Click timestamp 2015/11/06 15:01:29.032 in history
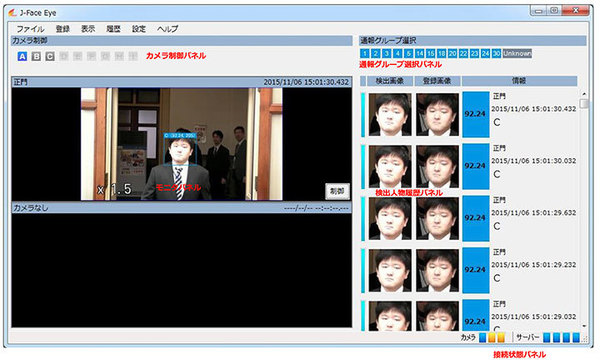Image resolution: width=600 pixels, height=364 pixels. click(x=533, y=317)
